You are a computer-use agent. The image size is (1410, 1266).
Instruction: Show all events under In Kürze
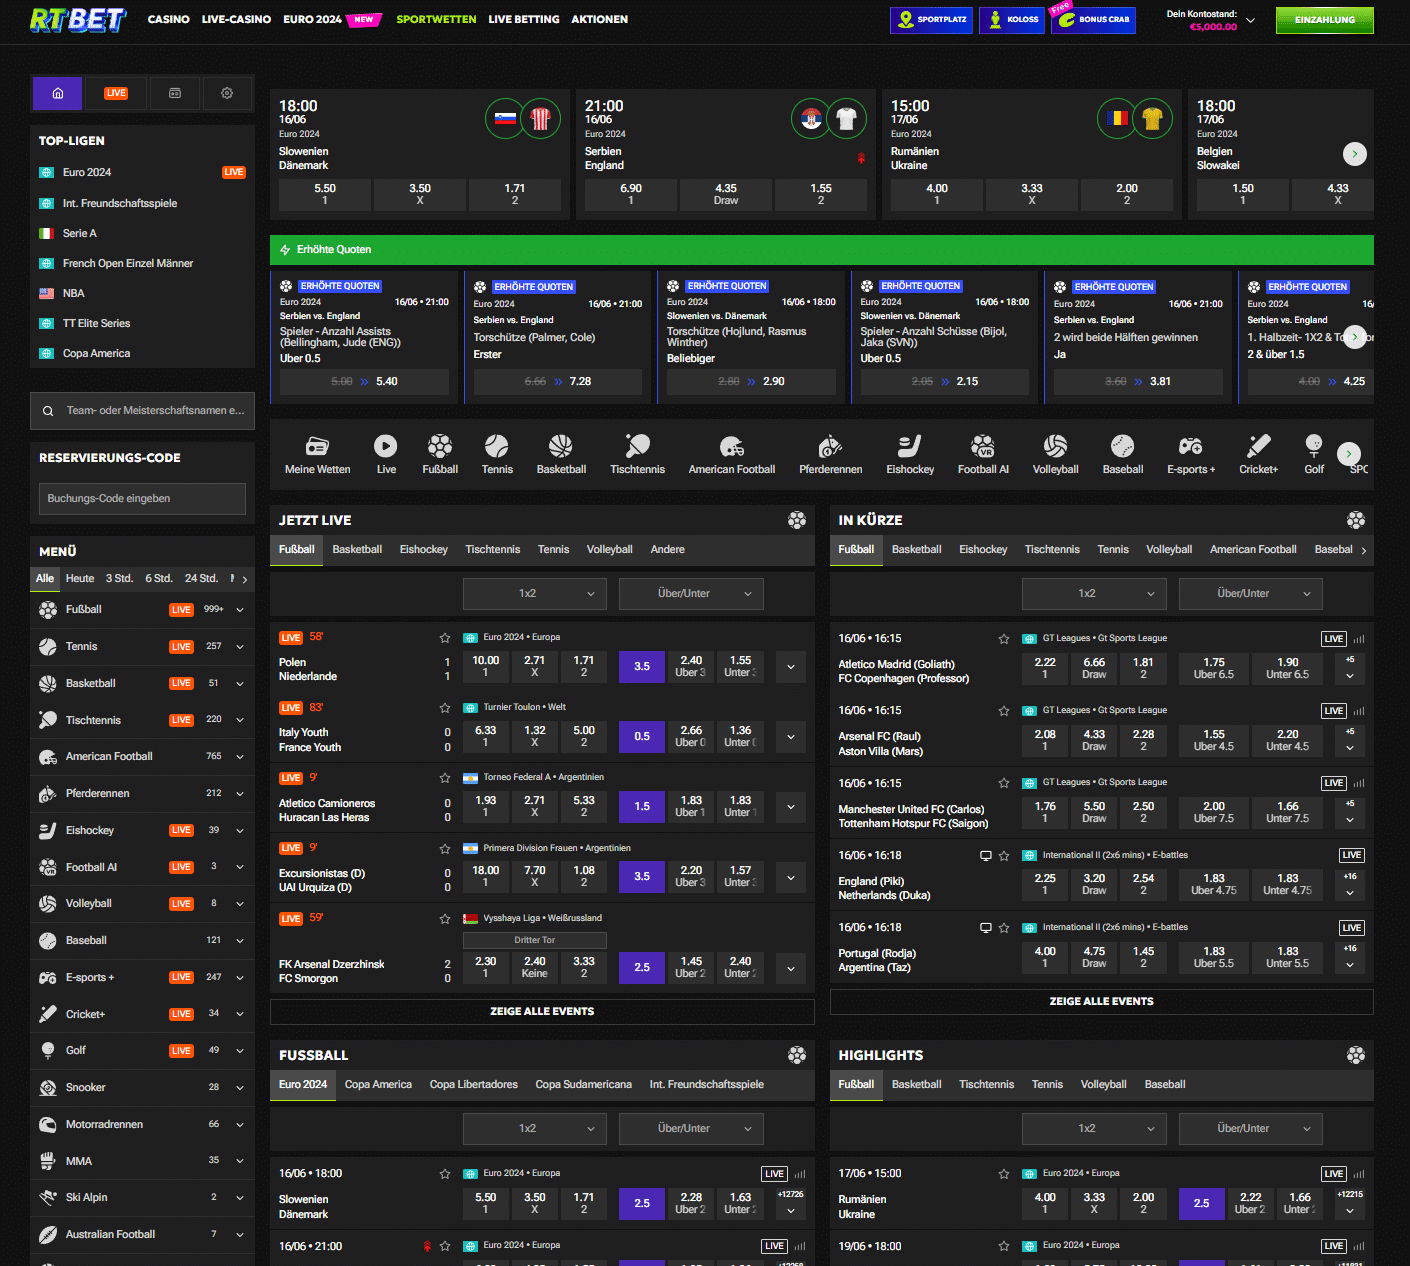coord(1101,1002)
